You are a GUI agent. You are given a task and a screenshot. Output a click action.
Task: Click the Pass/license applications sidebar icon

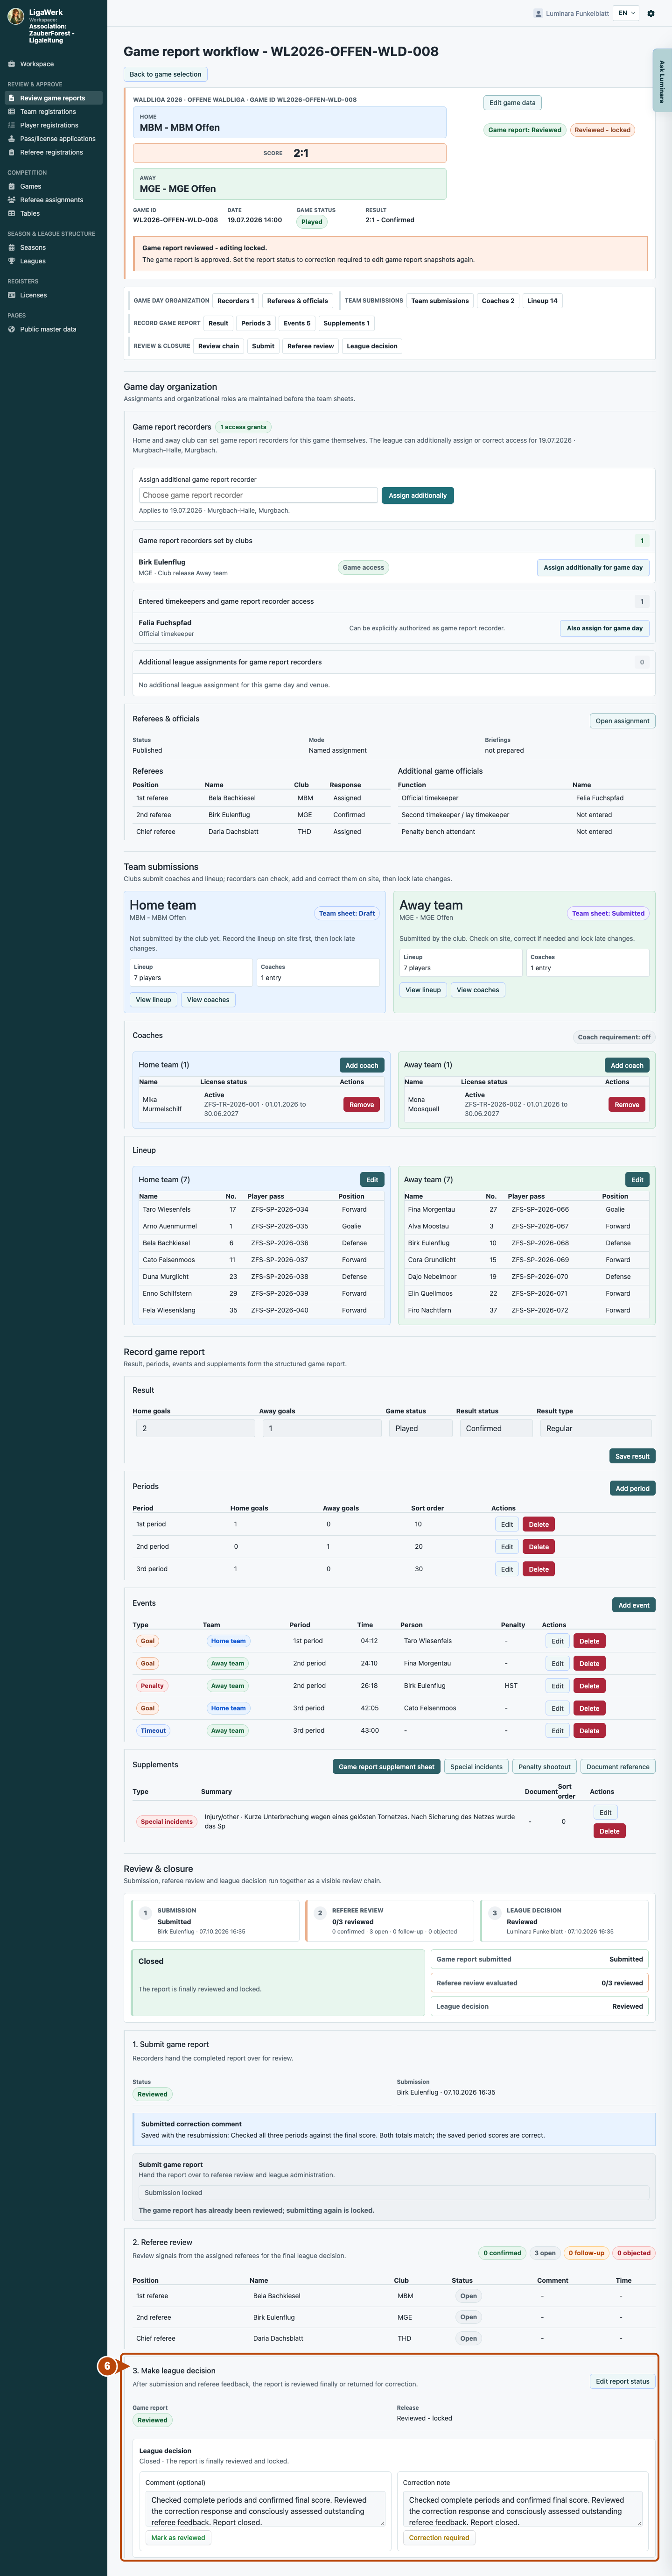click(x=11, y=139)
